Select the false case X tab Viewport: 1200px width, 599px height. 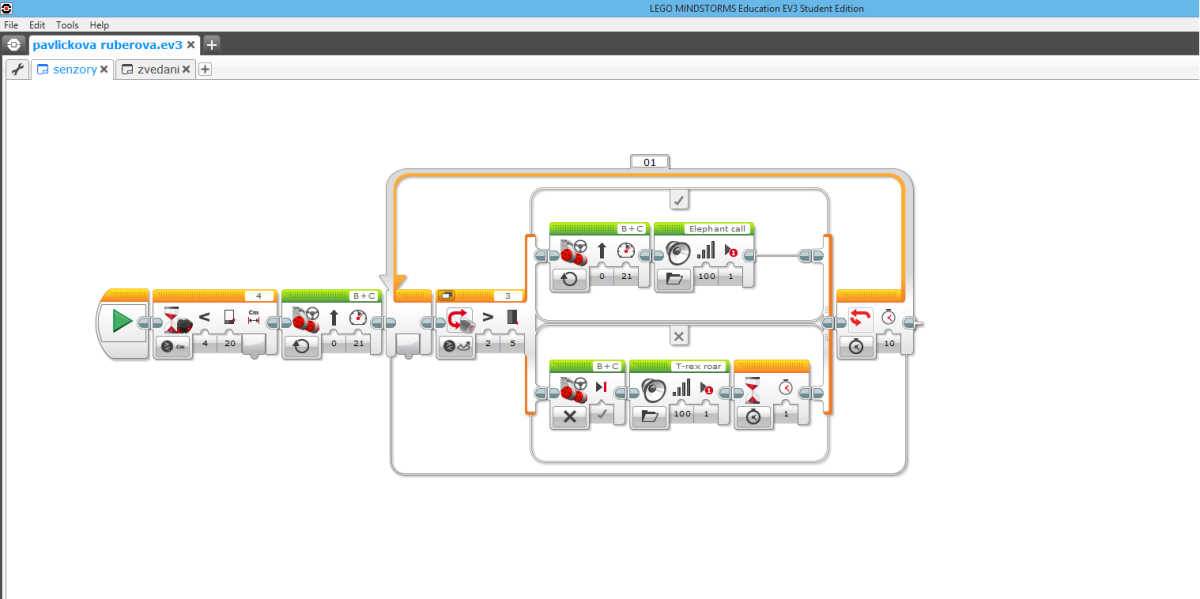point(679,336)
